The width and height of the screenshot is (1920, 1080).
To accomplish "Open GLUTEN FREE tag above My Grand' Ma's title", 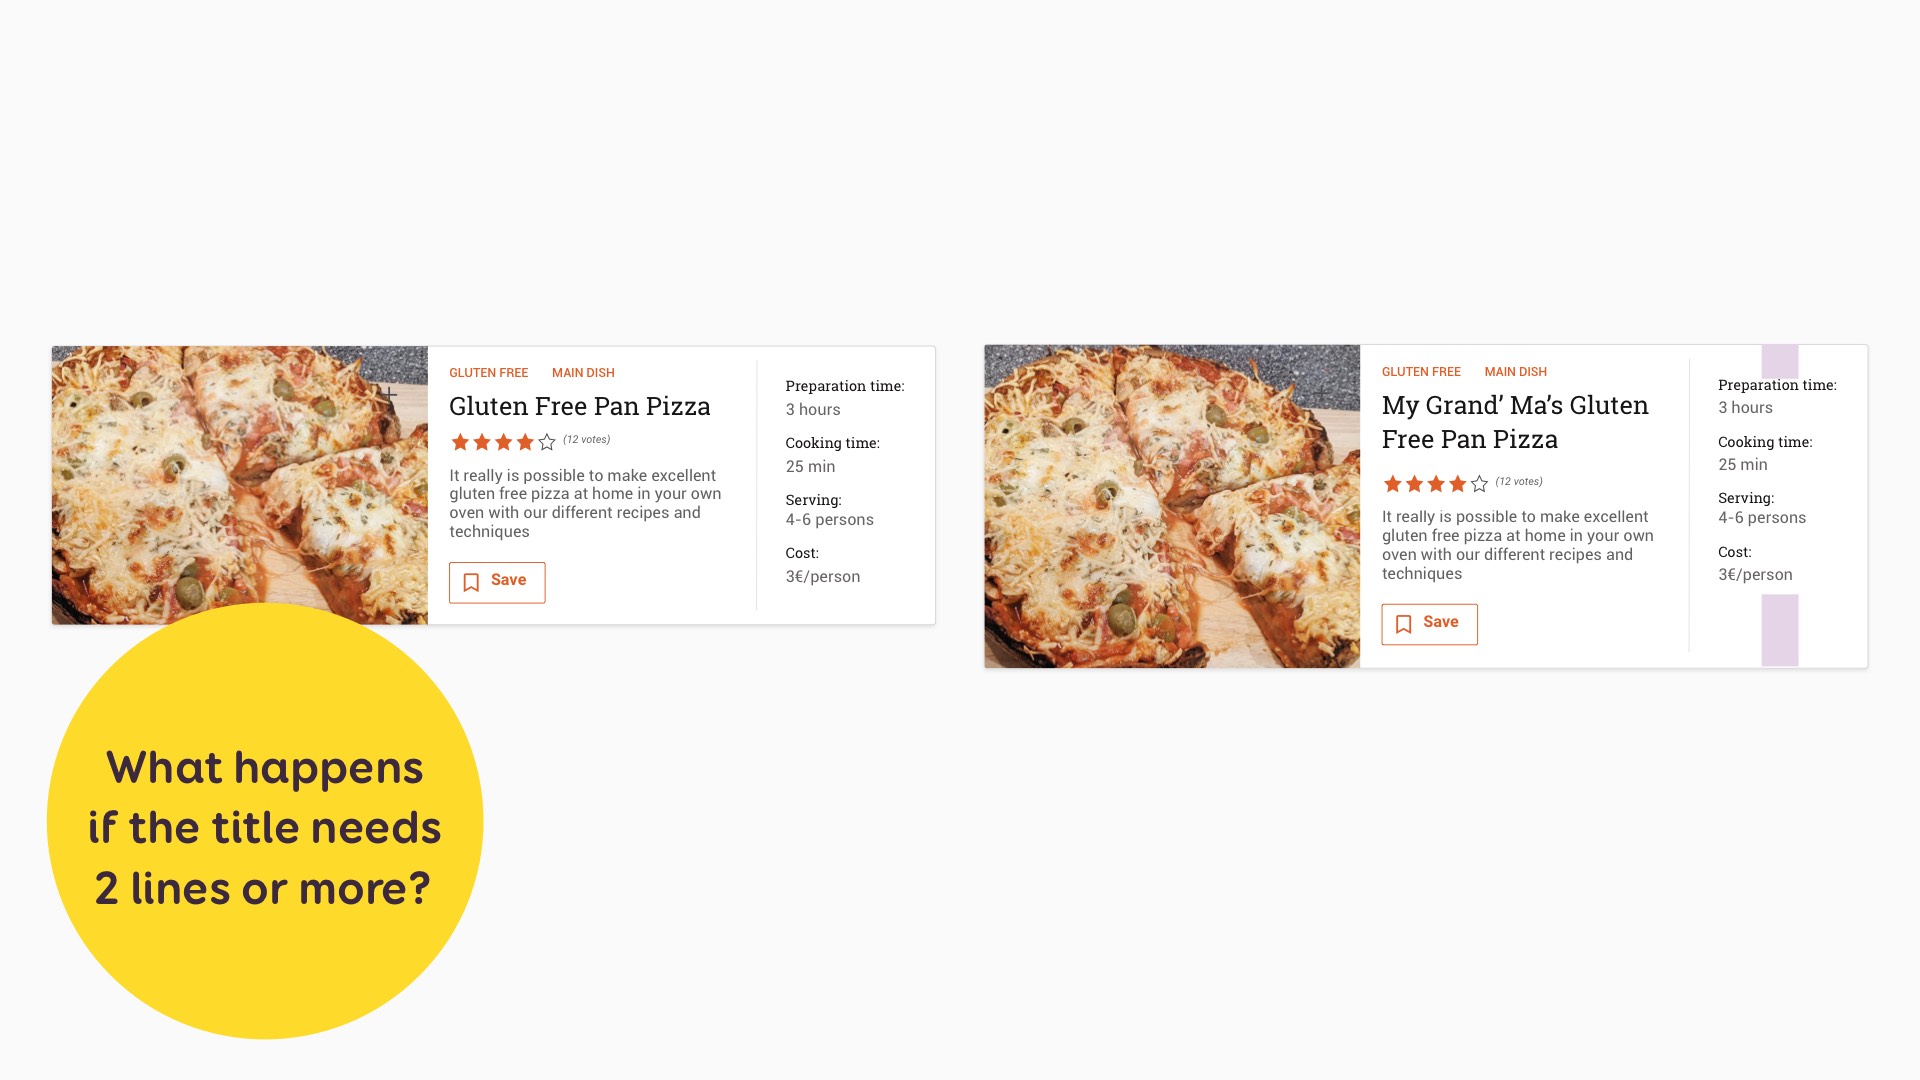I will pyautogui.click(x=1421, y=372).
